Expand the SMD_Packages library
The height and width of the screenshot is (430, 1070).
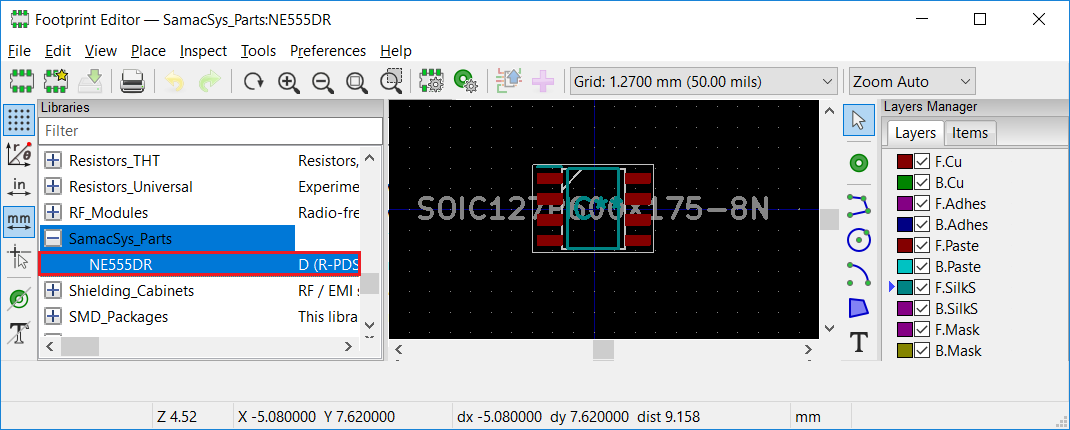click(53, 317)
